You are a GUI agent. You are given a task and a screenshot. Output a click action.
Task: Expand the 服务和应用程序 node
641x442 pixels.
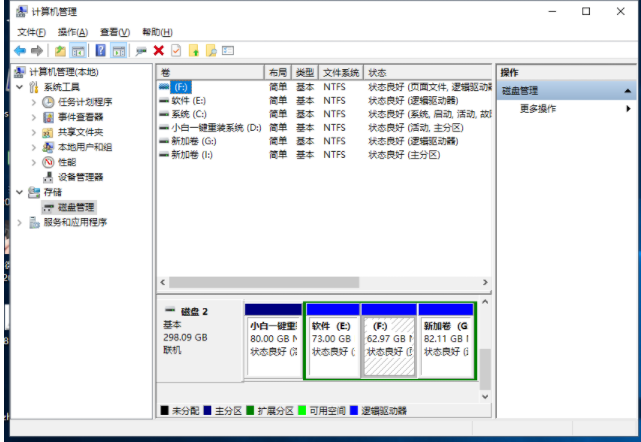(20, 222)
